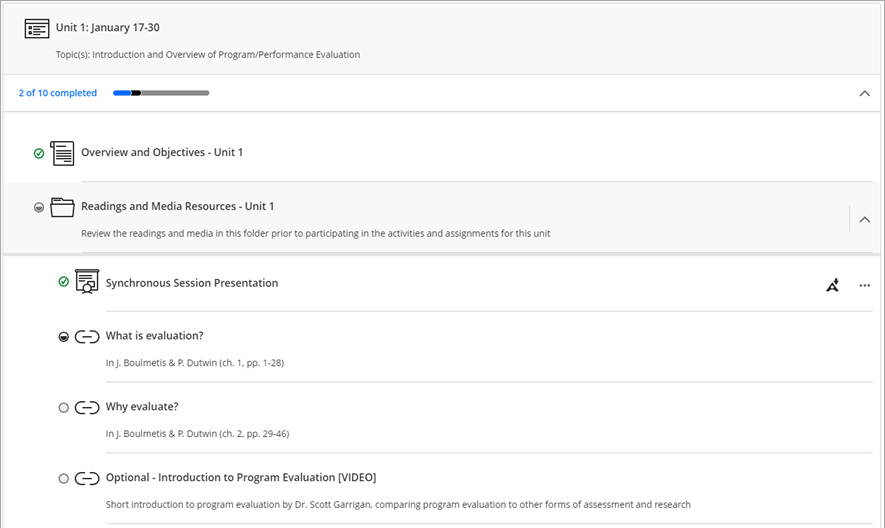885x528 pixels.
Task: Collapse the Readings and Media Resources folder
Action: (865, 219)
